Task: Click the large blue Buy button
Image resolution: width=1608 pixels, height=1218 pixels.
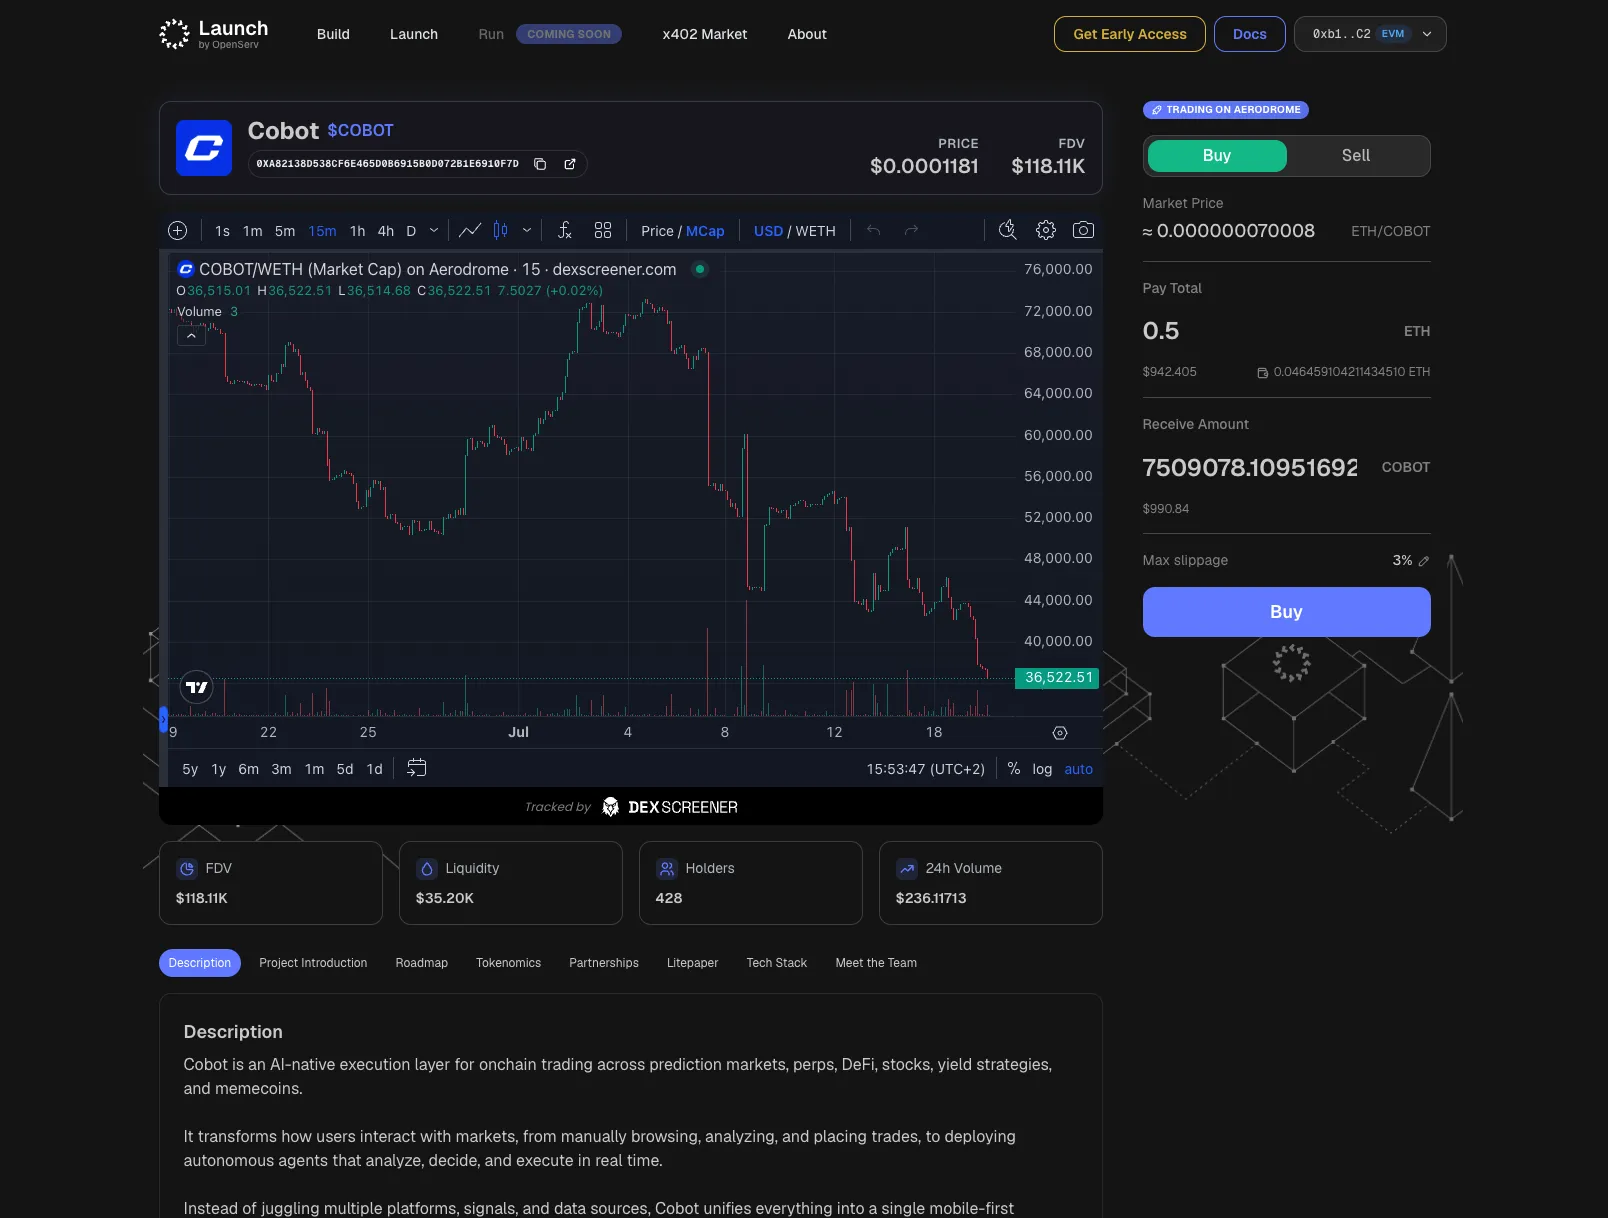Action: tap(1287, 612)
